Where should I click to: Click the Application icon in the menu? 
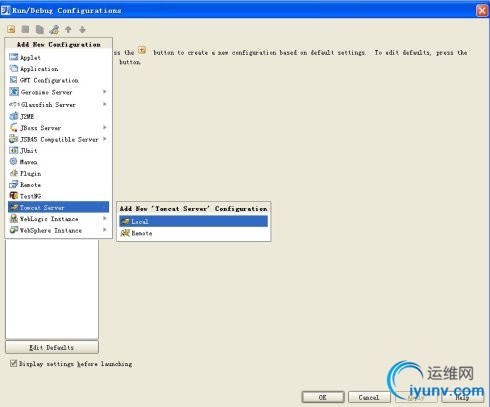click(x=14, y=68)
